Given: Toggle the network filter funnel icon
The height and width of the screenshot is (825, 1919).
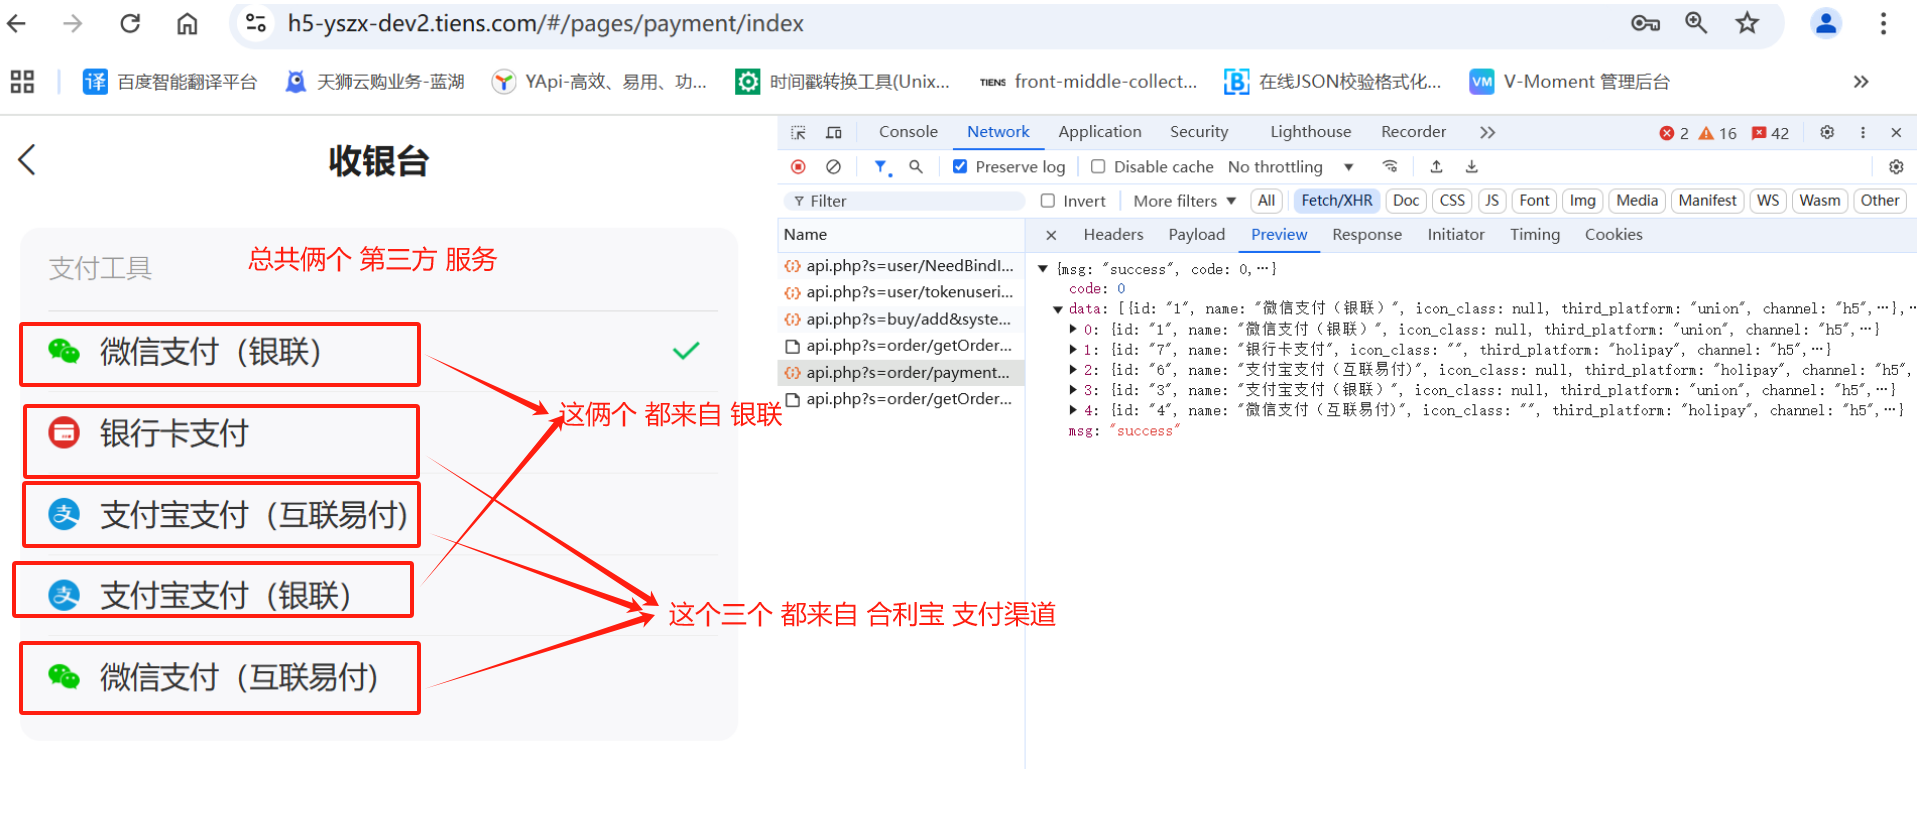Looking at the screenshot, I should point(881,167).
